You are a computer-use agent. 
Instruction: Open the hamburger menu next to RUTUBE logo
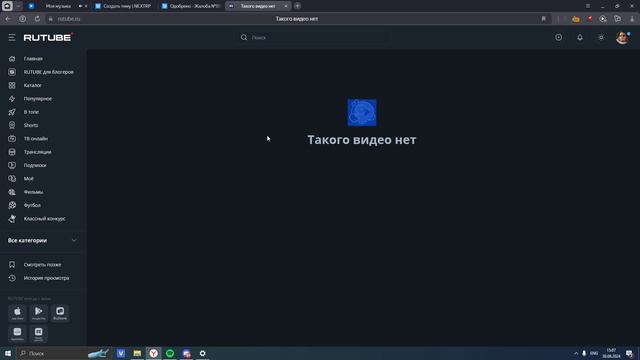point(12,38)
